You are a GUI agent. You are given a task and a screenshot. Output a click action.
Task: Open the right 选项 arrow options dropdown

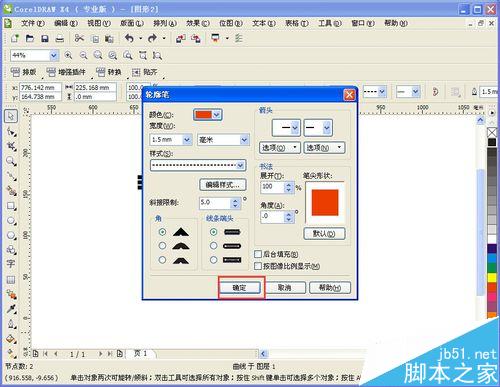[324, 148]
